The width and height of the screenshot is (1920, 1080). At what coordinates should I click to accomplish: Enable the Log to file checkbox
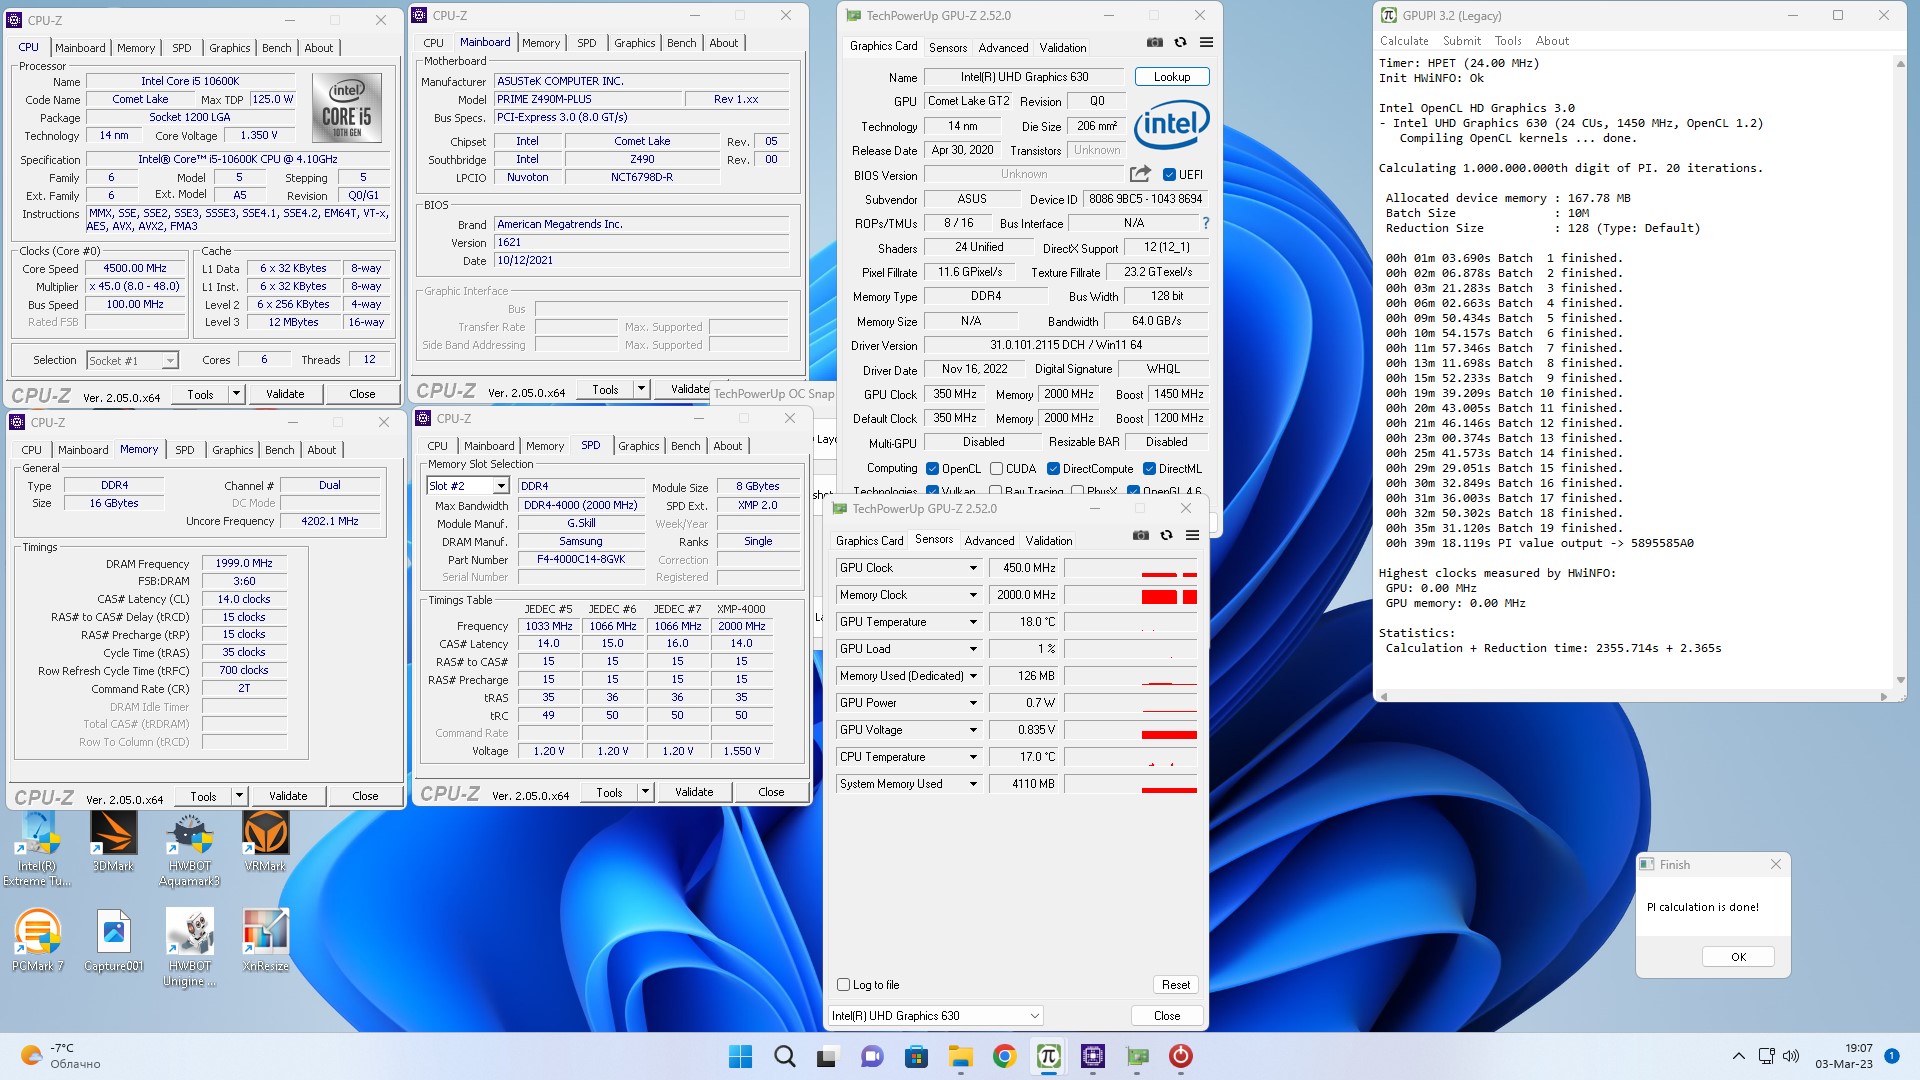pyautogui.click(x=843, y=984)
